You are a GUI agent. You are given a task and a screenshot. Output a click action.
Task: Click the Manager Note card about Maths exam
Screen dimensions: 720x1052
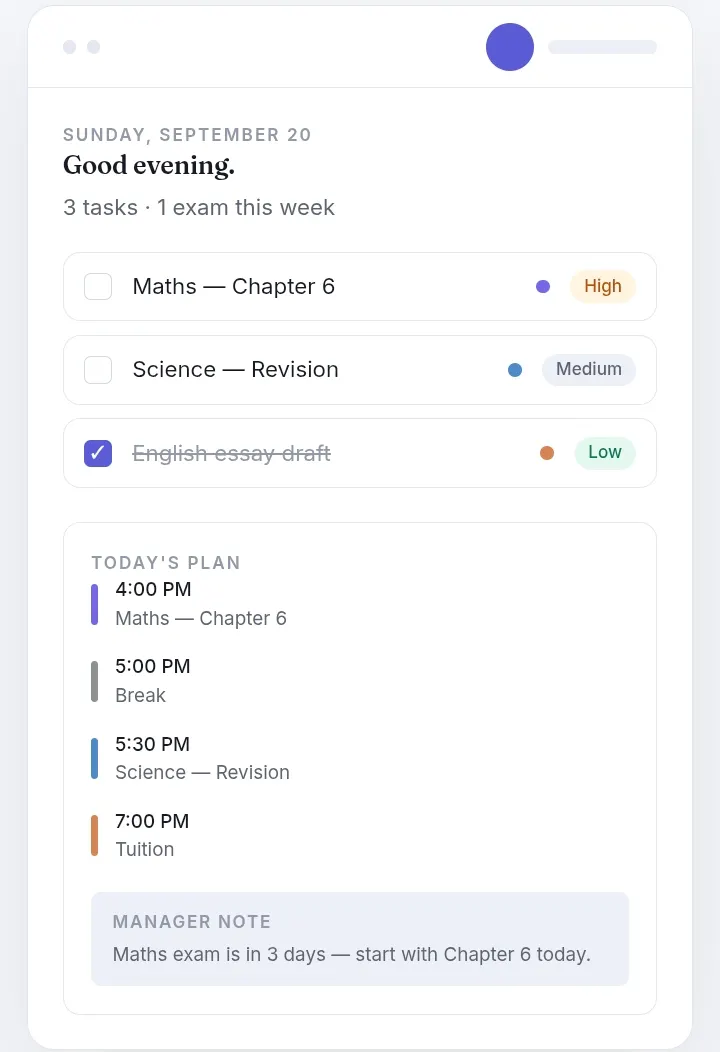point(360,939)
